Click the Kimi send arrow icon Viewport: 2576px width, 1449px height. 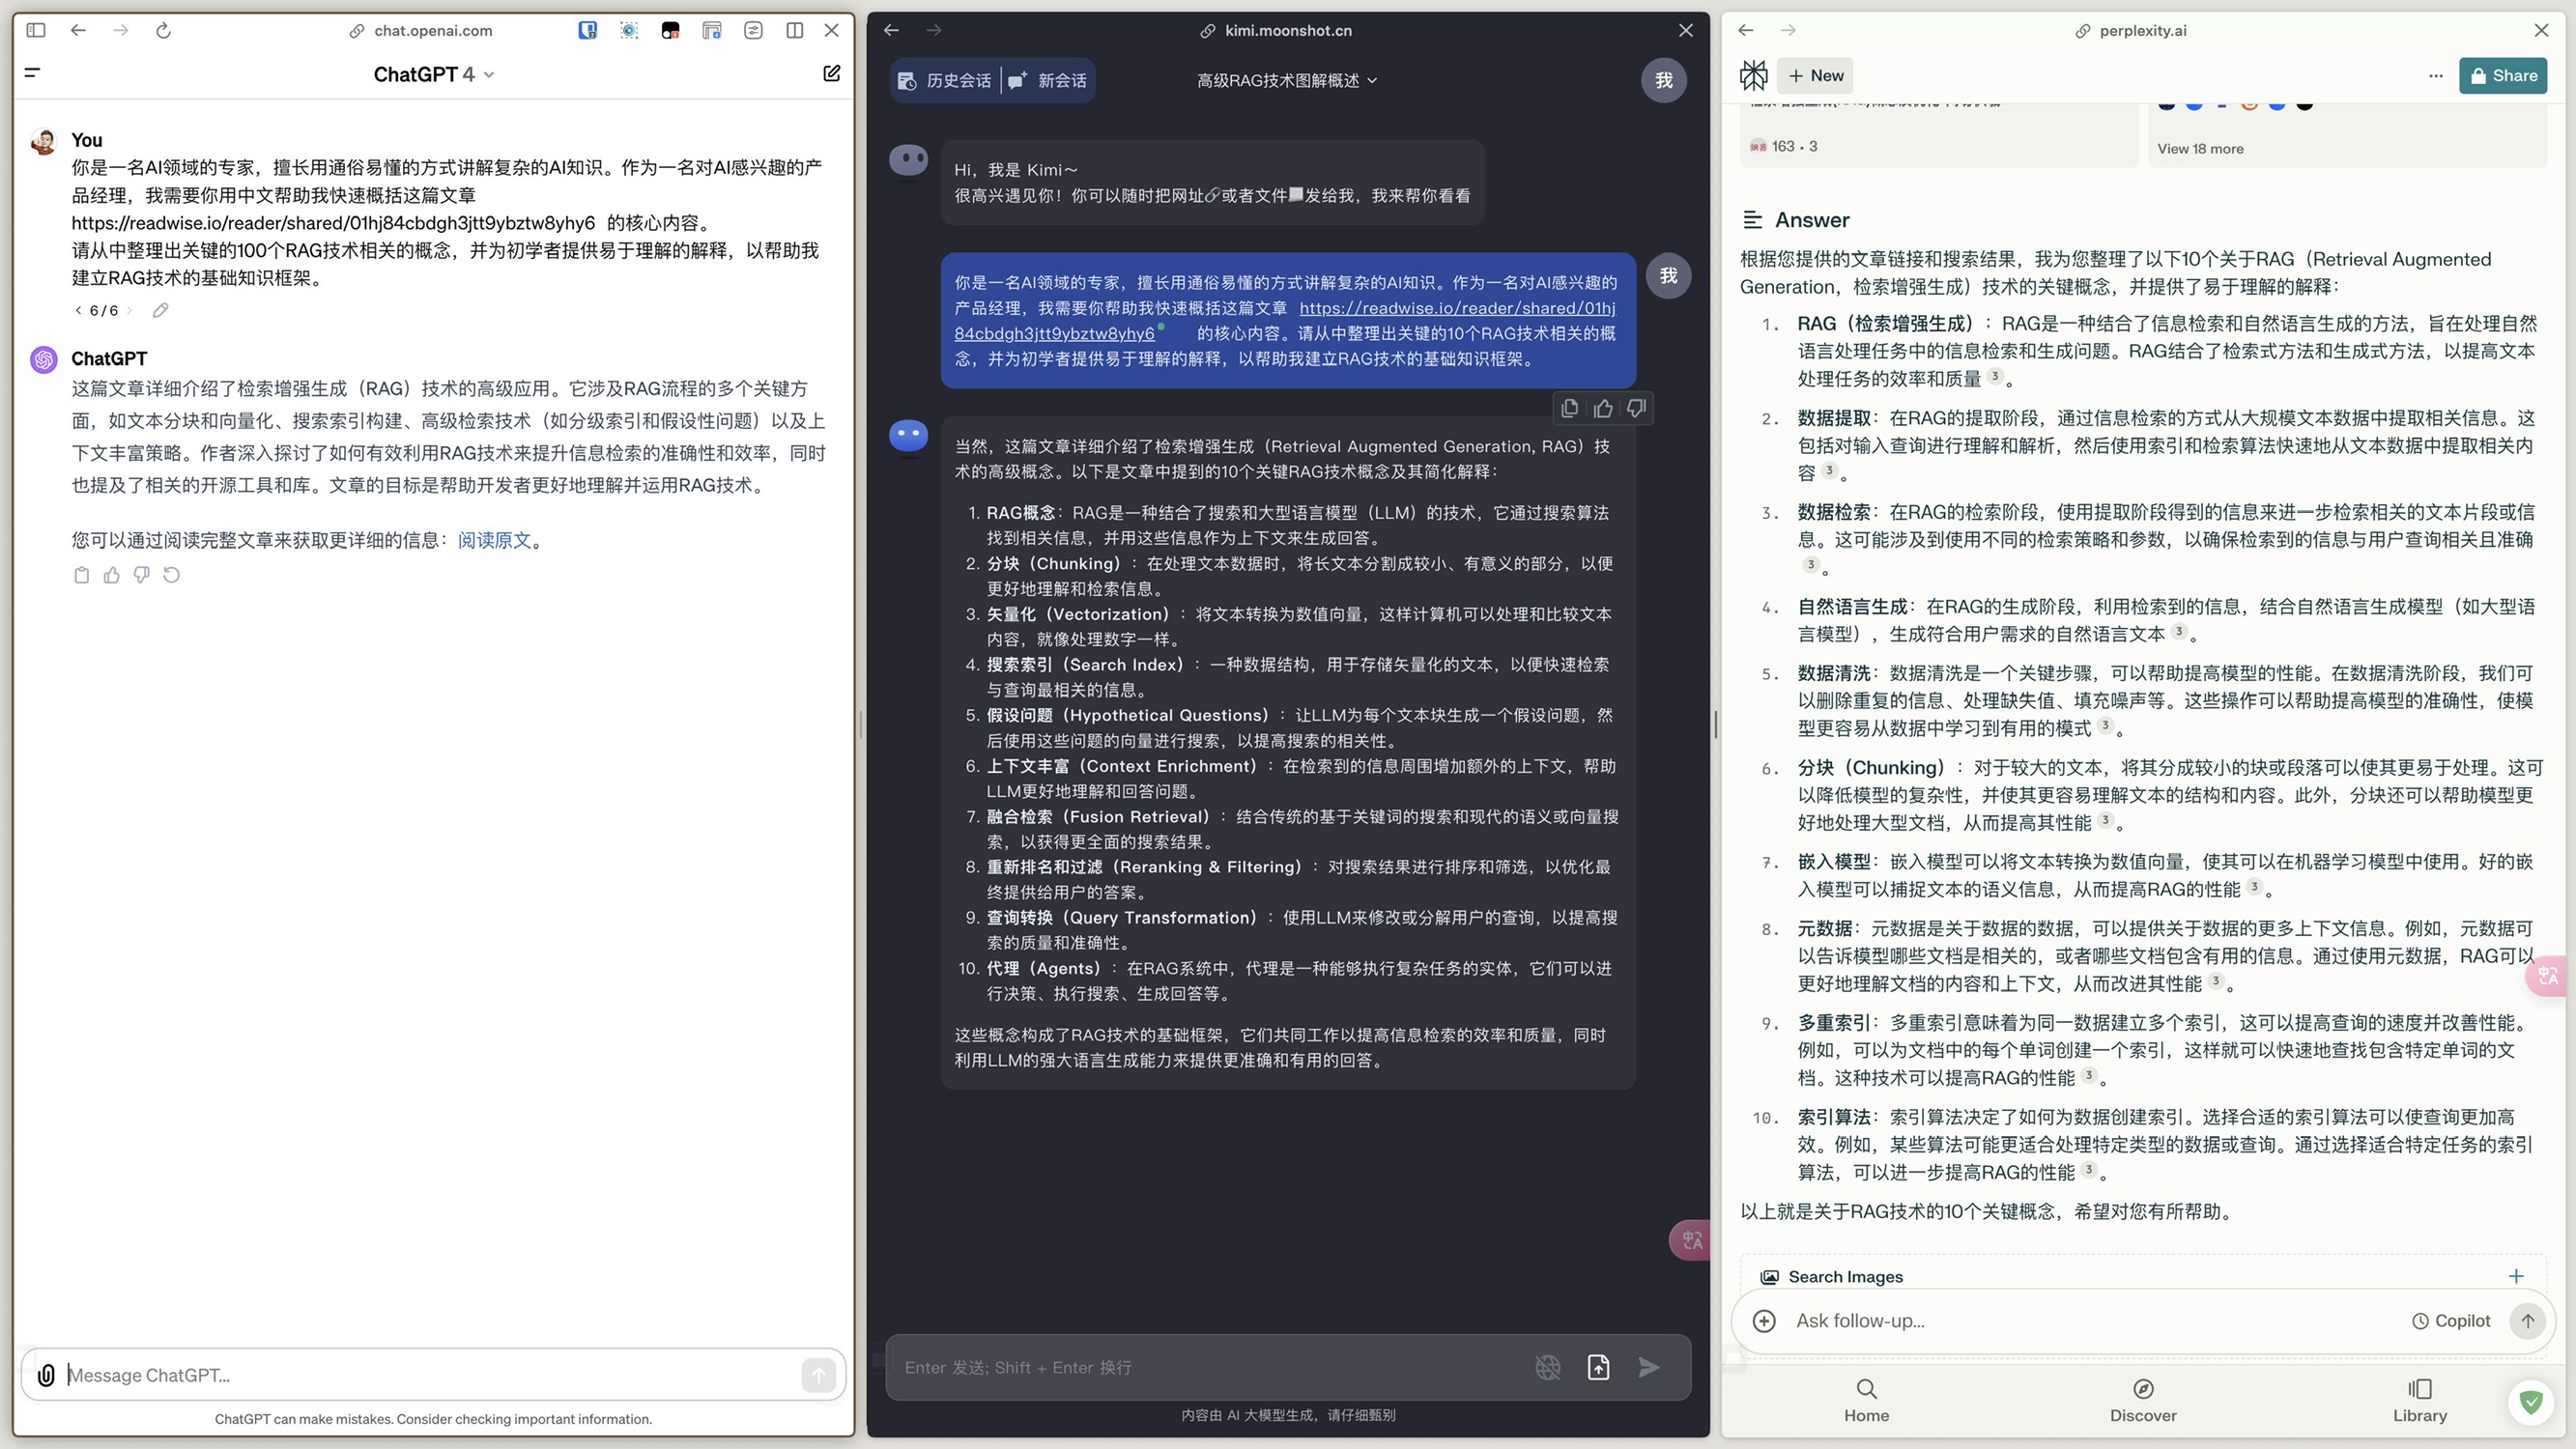click(x=1649, y=1367)
